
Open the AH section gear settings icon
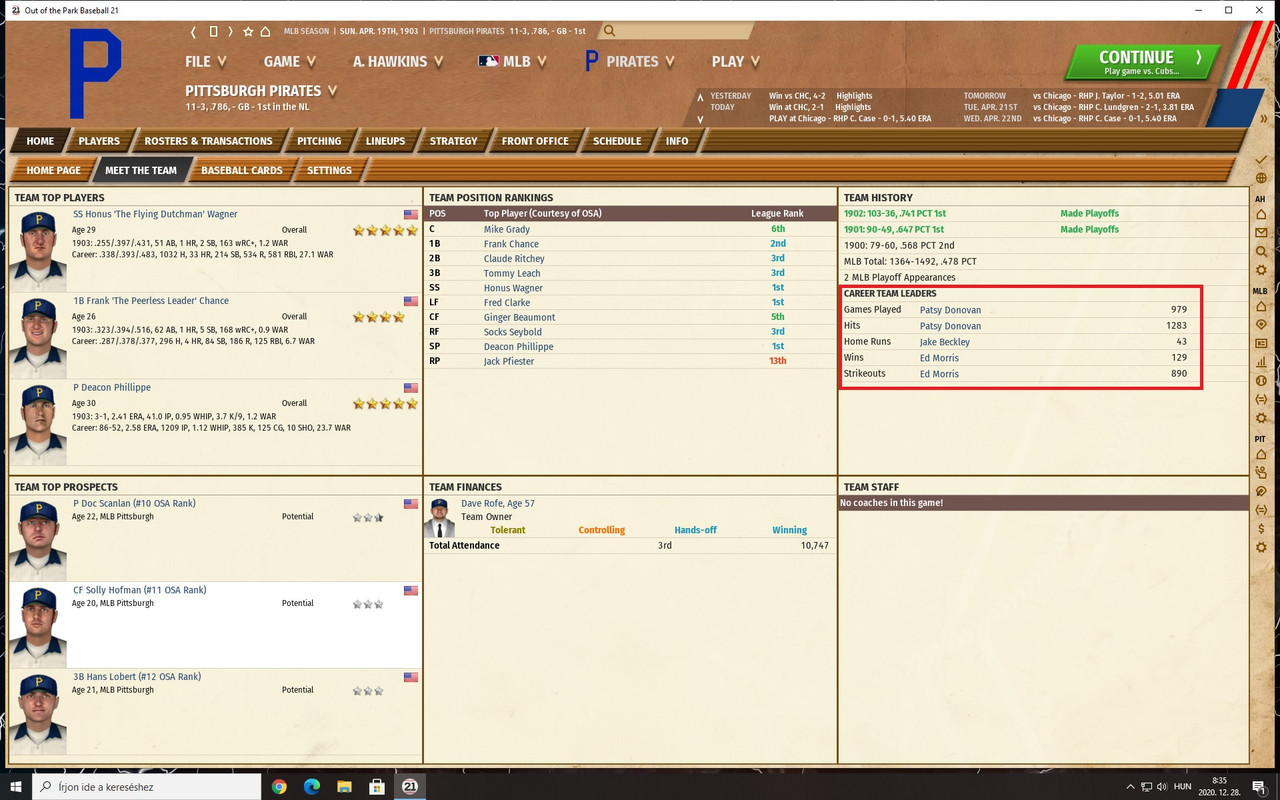tap(1261, 270)
